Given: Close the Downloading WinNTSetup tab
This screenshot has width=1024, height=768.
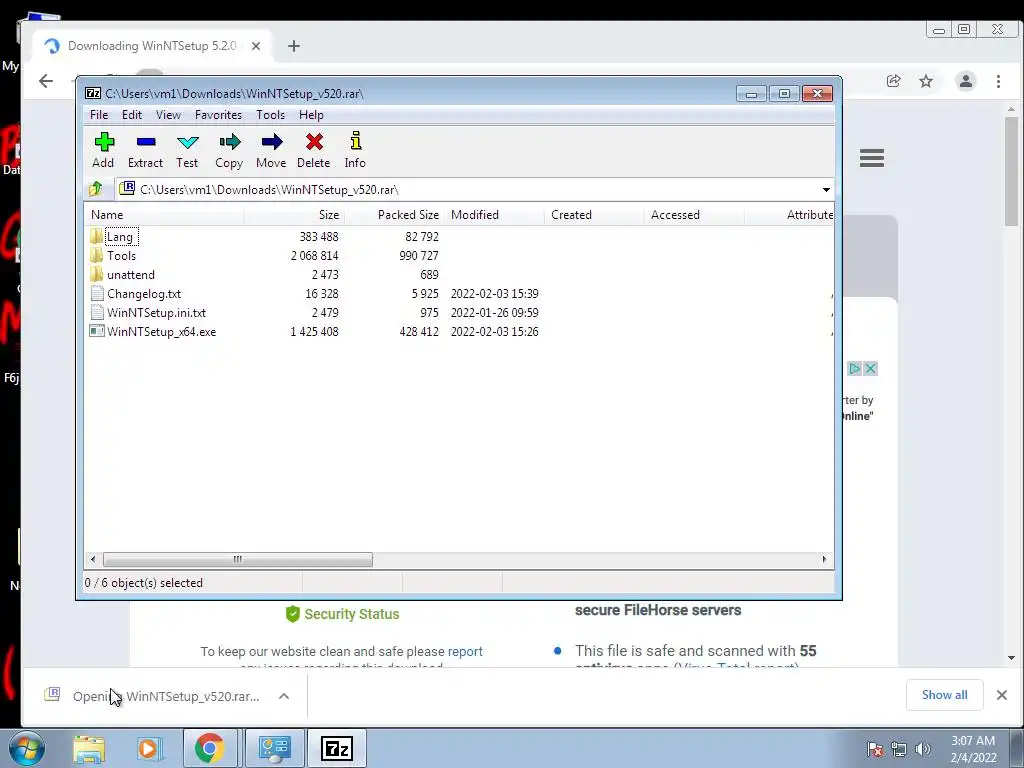Looking at the screenshot, I should [256, 46].
